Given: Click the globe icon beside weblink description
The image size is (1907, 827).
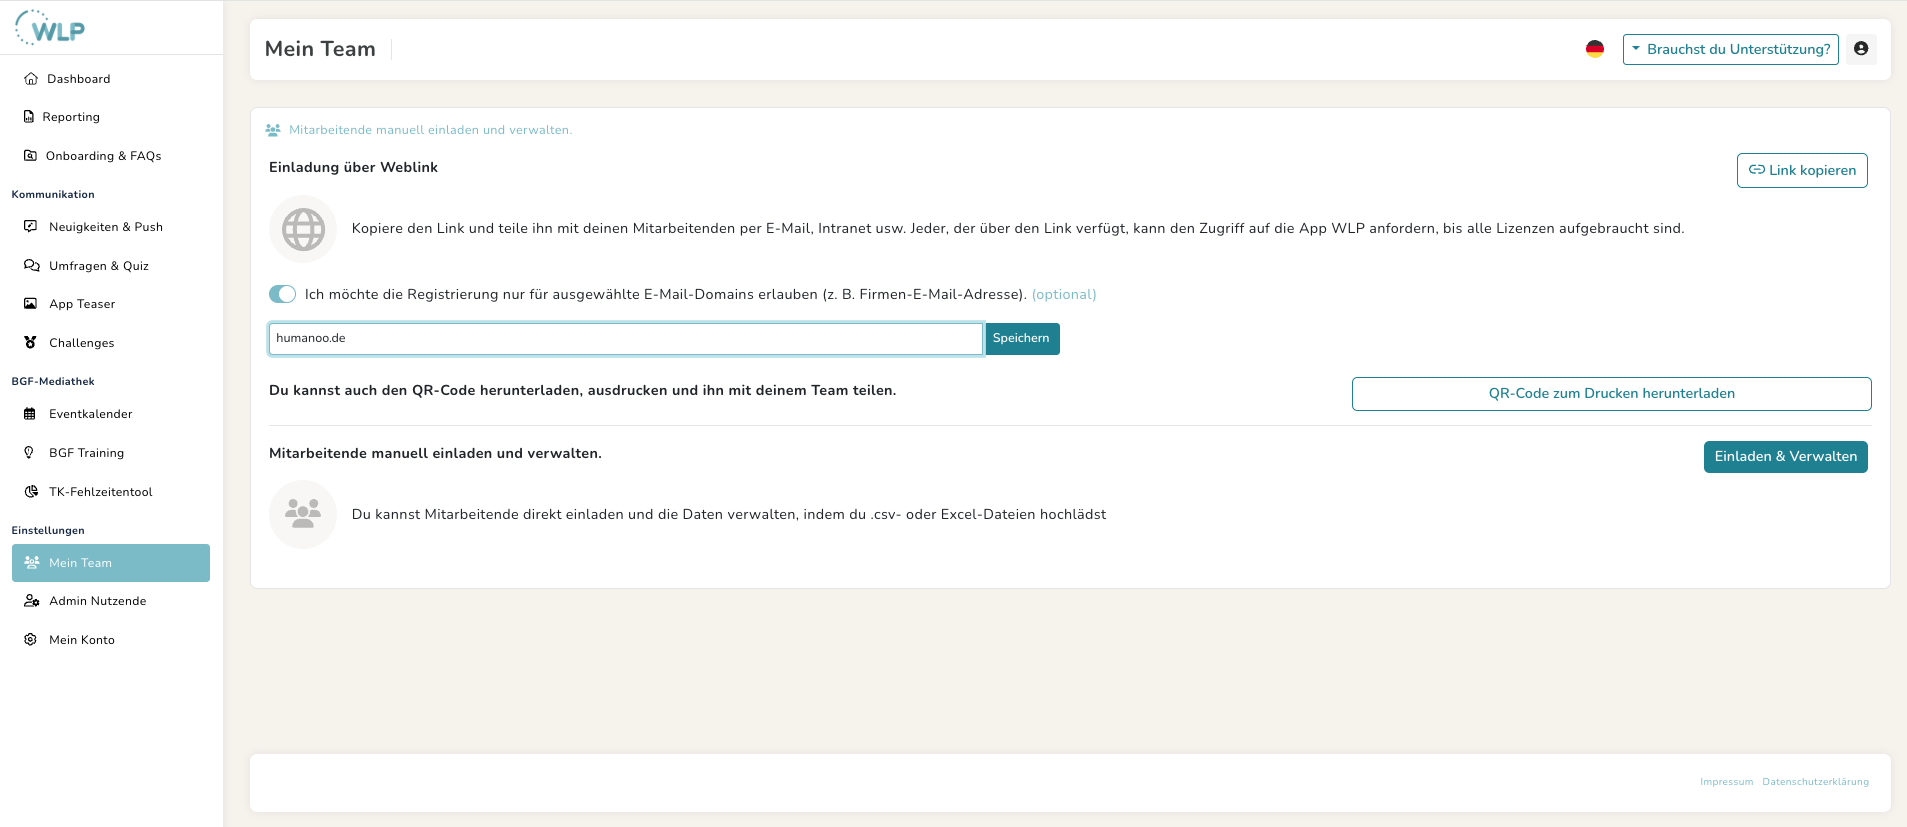Looking at the screenshot, I should 303,229.
